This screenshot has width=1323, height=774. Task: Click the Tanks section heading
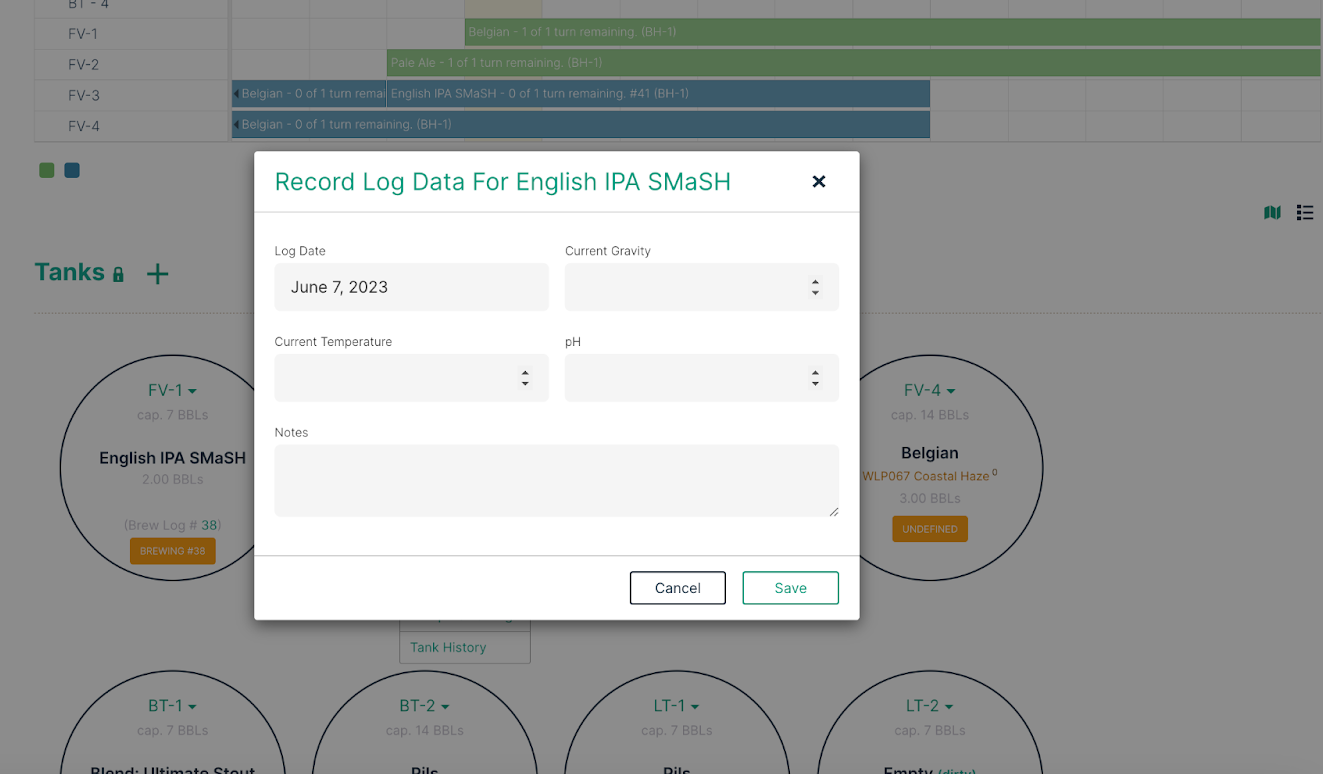69,272
